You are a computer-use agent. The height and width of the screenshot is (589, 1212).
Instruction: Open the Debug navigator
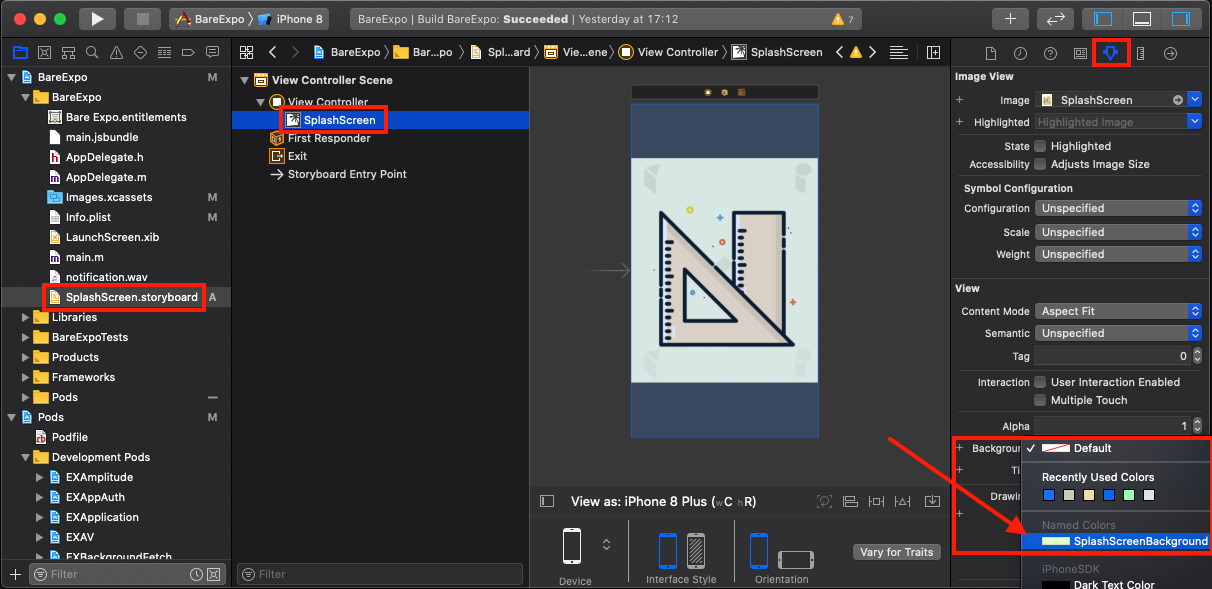[x=164, y=52]
